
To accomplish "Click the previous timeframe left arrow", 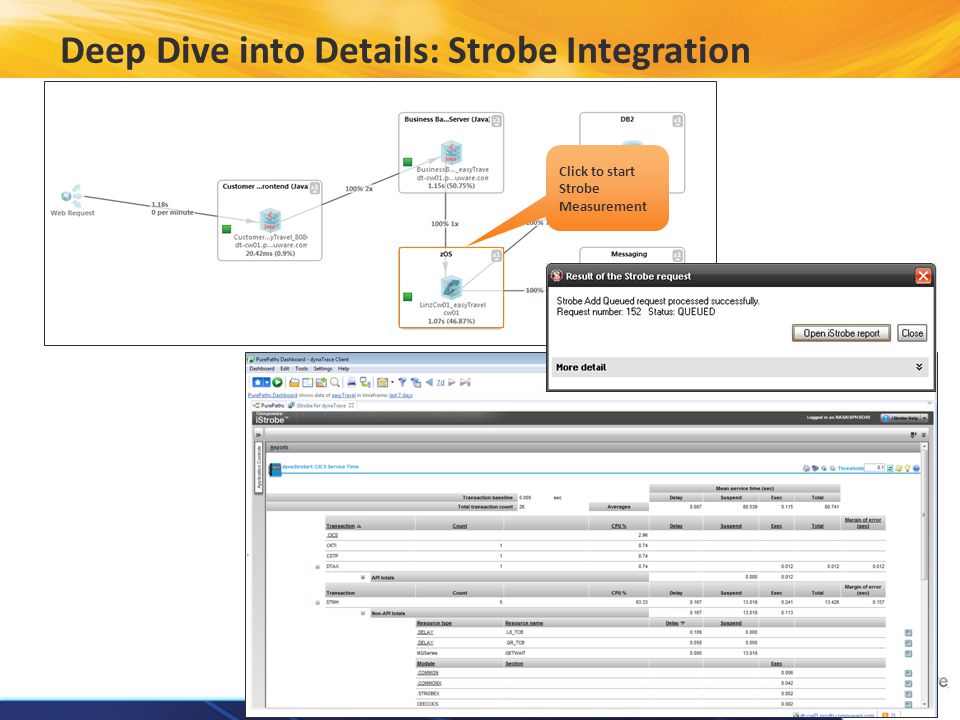I will click(x=429, y=382).
